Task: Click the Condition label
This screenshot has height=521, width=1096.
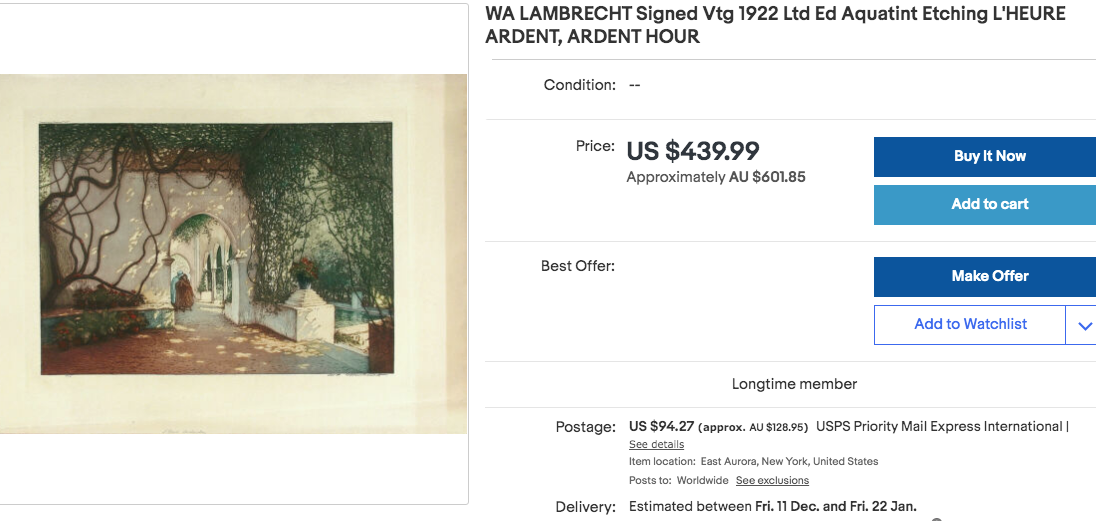Action: point(579,85)
